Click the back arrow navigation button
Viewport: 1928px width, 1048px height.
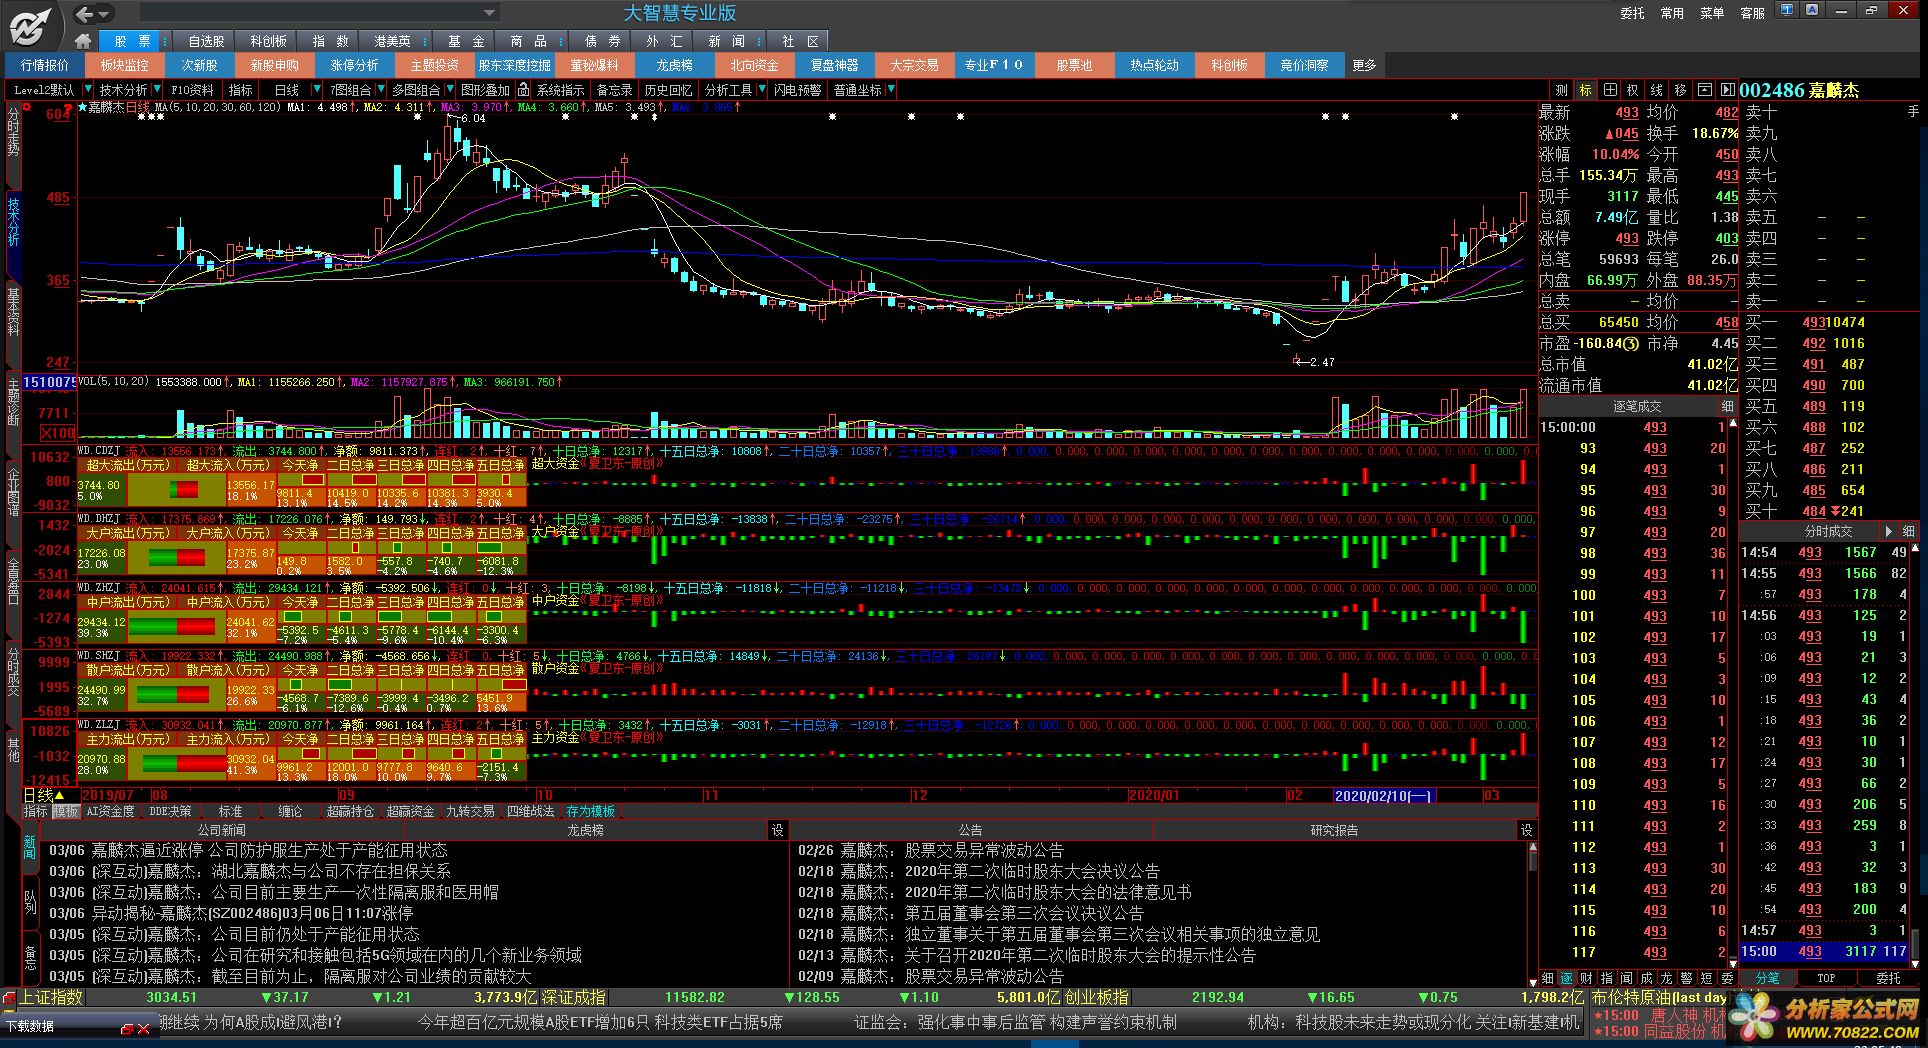click(85, 13)
